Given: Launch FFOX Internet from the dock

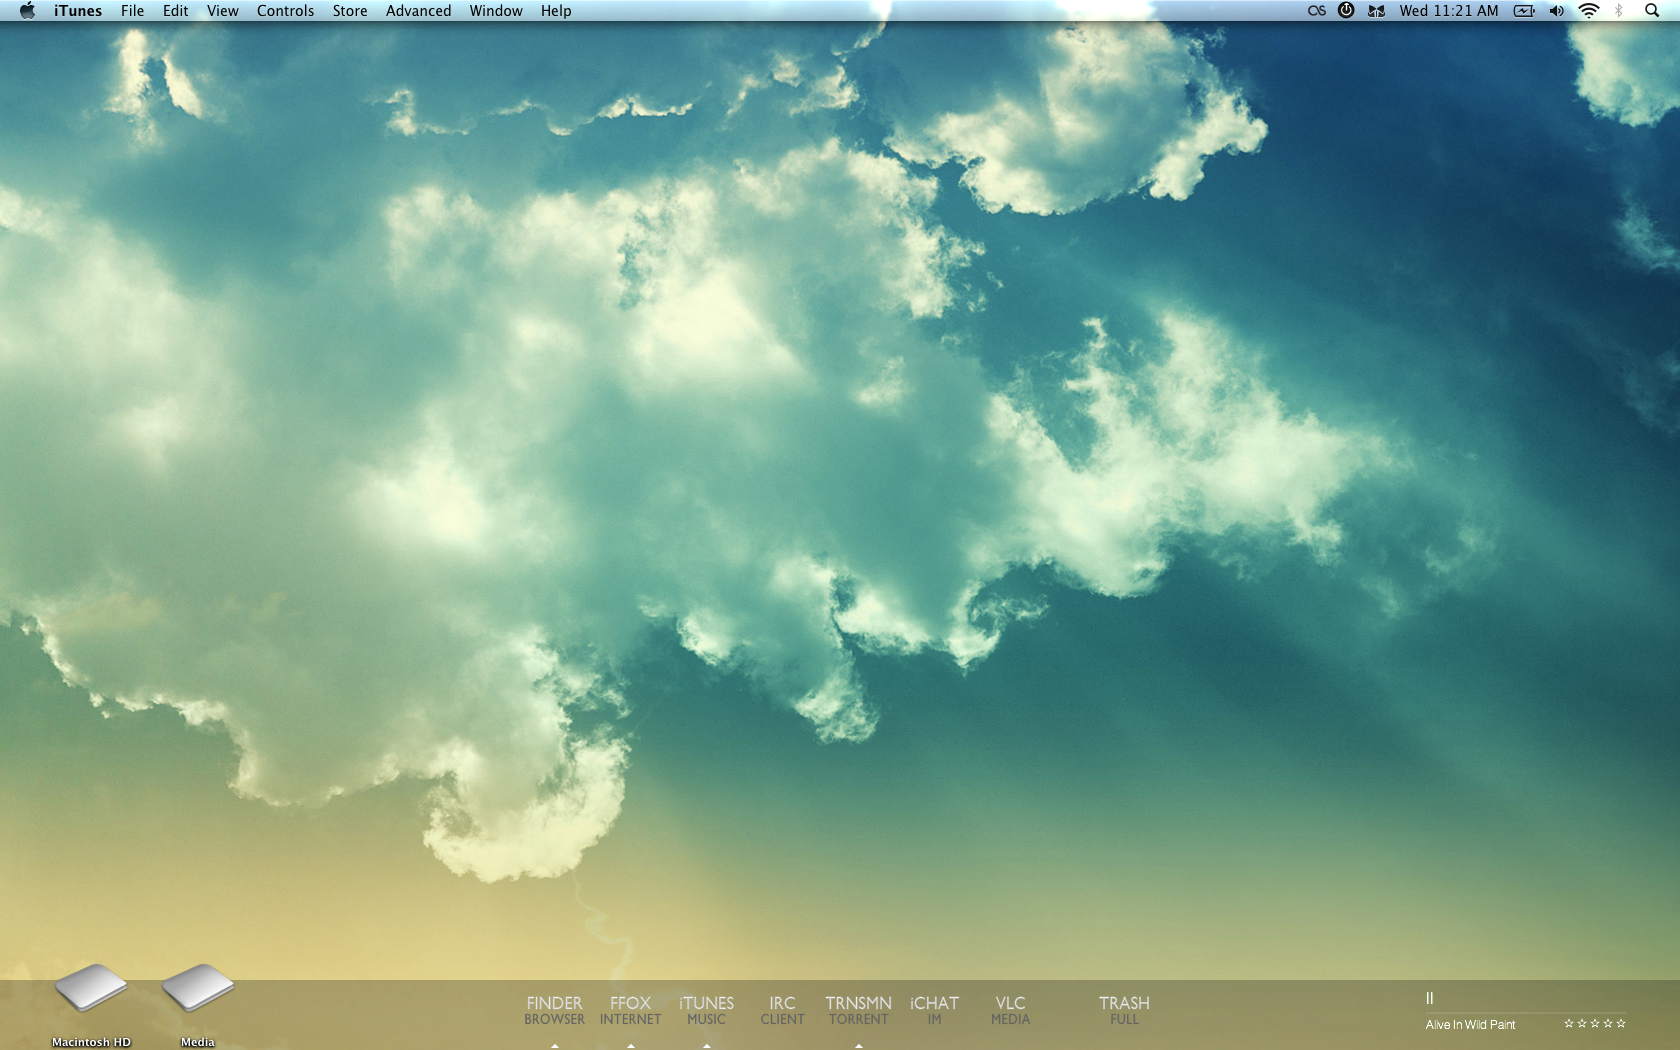Looking at the screenshot, I should 630,1010.
